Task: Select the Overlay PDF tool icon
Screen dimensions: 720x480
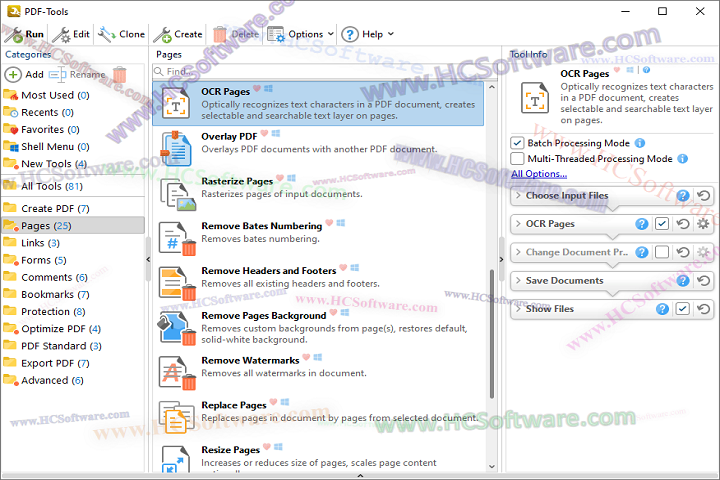Action: pos(175,149)
